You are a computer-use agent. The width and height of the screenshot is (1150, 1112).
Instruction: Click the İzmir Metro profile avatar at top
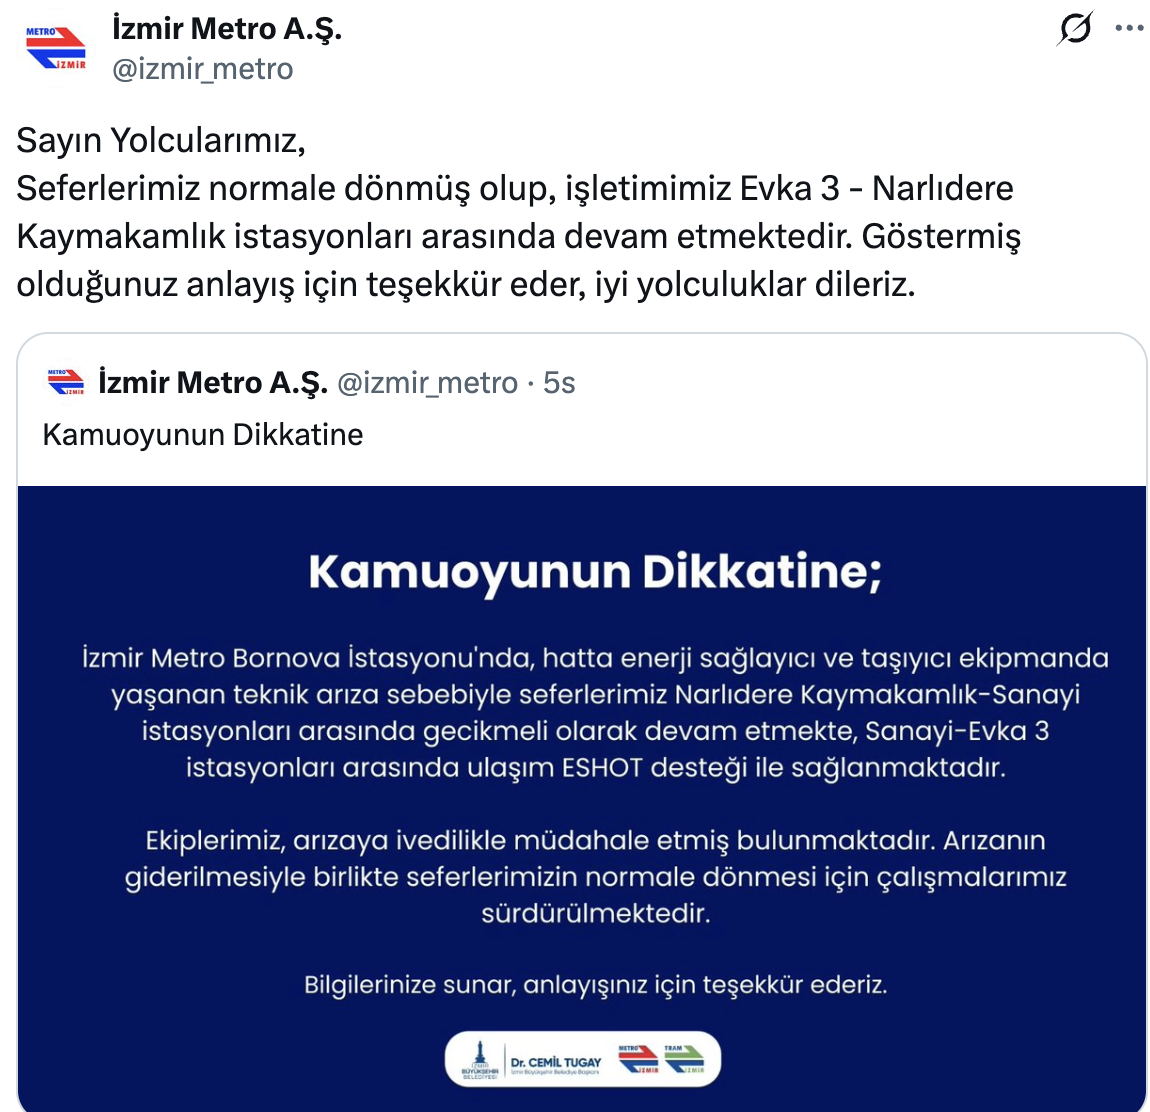tap(56, 48)
